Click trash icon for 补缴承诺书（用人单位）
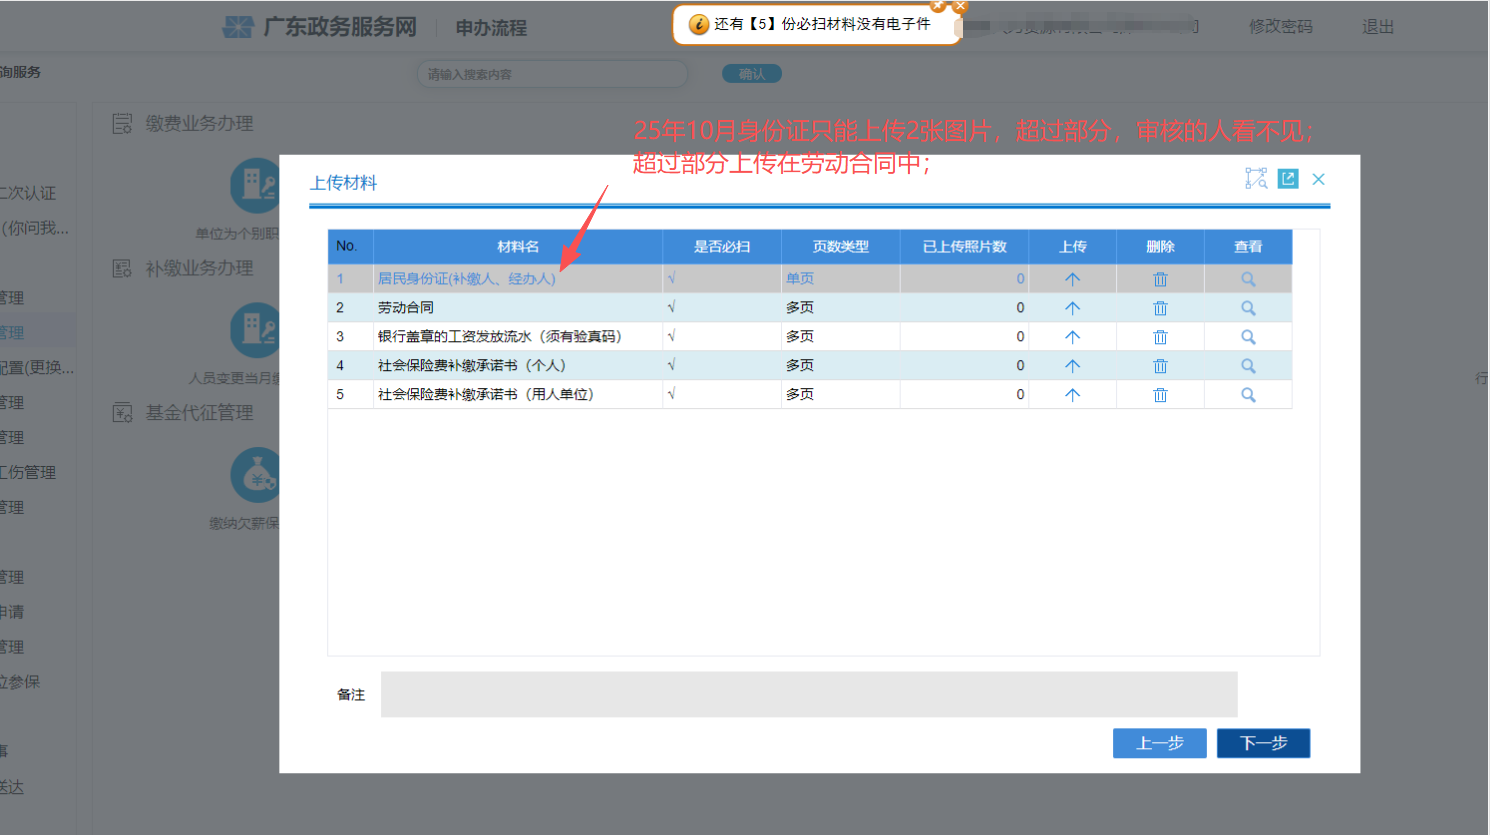1490x835 pixels. click(x=1160, y=395)
